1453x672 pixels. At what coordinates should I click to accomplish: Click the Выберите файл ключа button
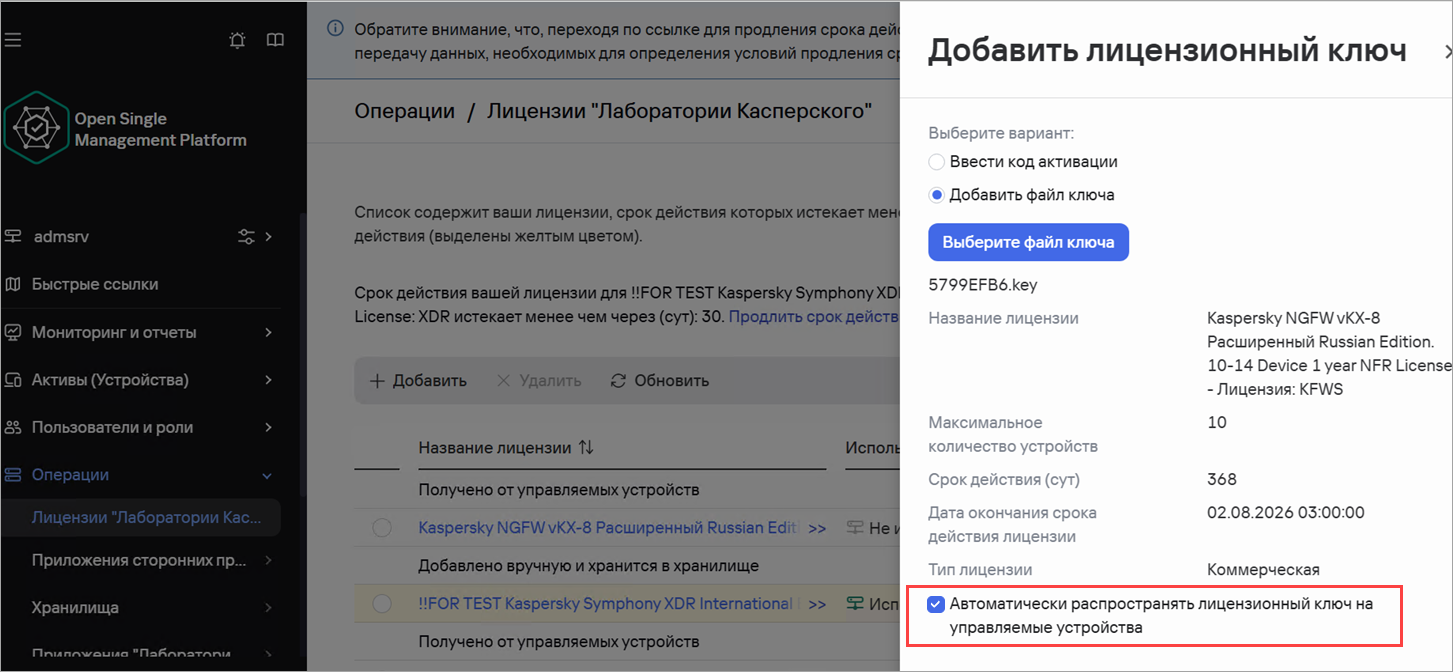[1028, 242]
